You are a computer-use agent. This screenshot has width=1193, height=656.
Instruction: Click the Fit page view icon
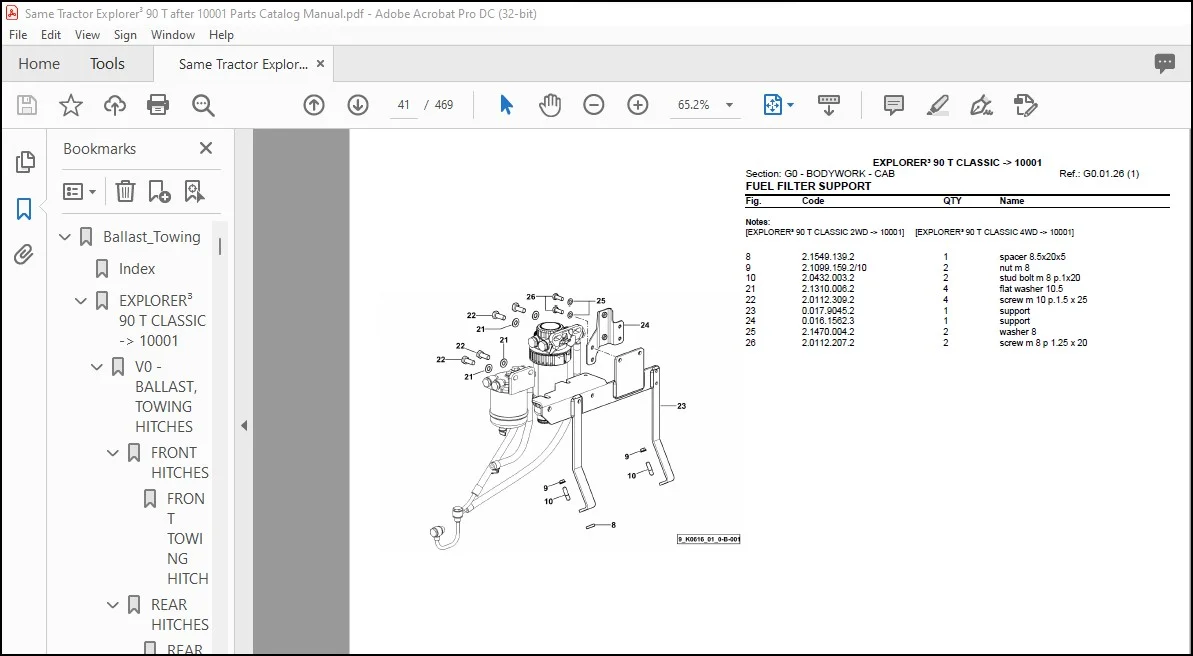(773, 105)
